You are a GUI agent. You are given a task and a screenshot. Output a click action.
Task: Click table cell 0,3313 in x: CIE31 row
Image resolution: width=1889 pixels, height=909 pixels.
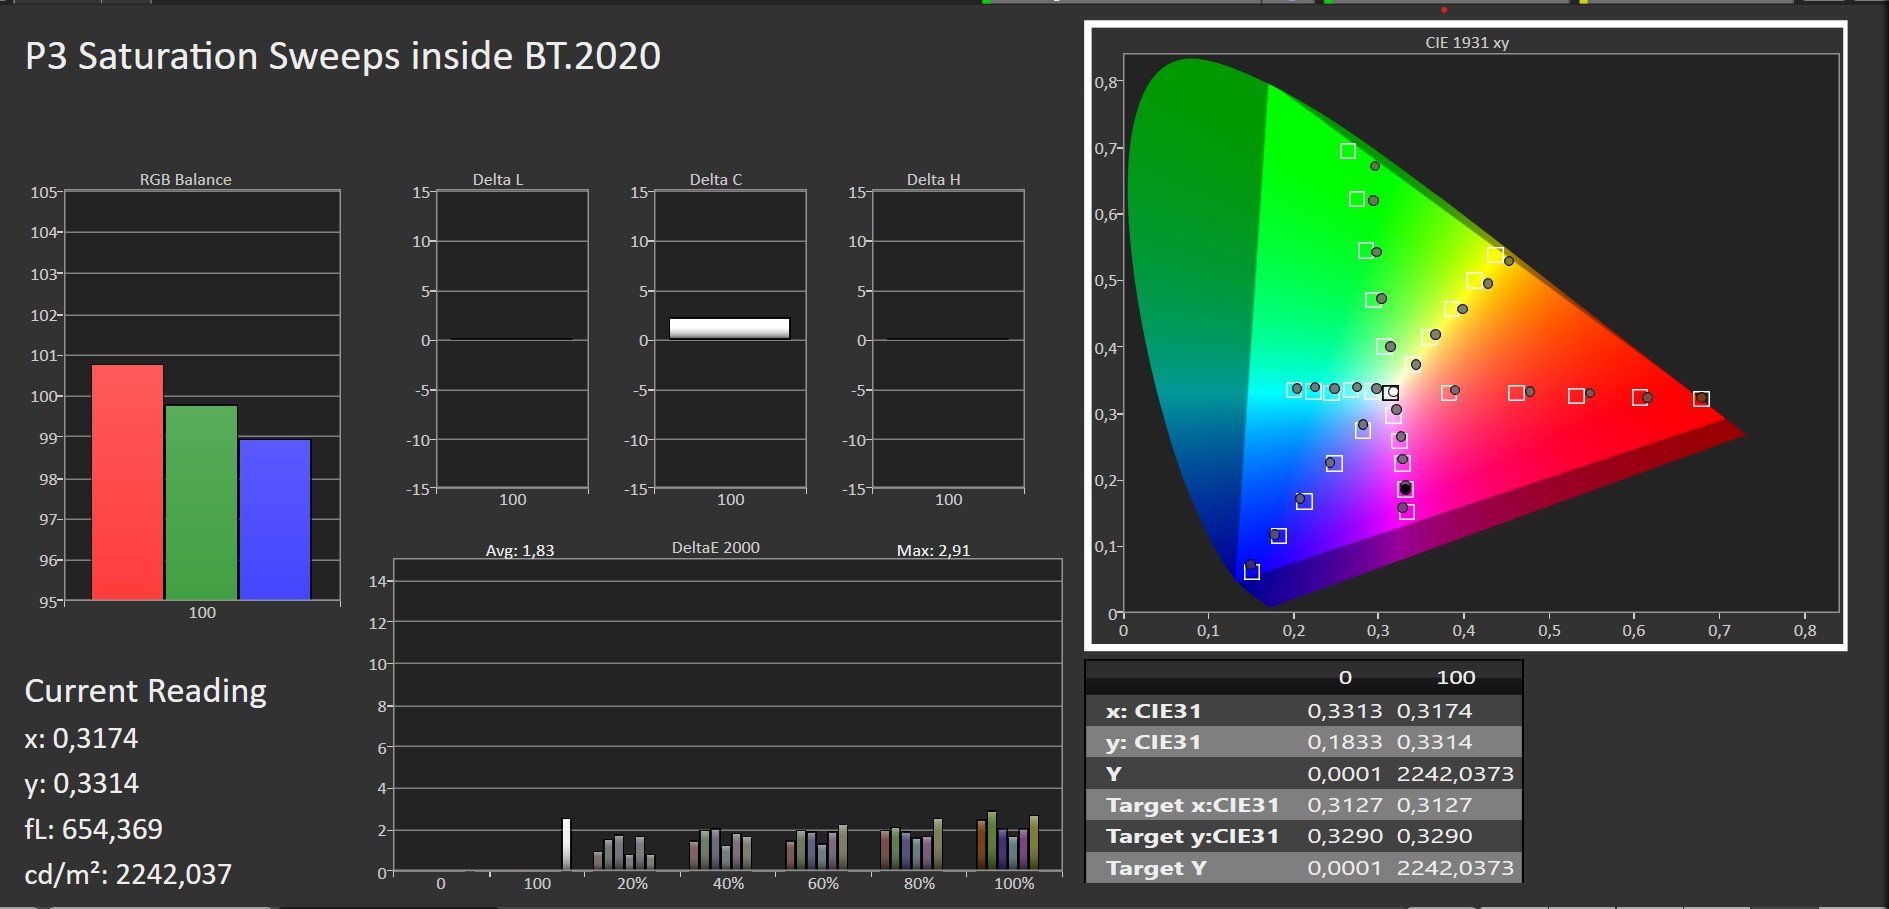click(x=1344, y=711)
